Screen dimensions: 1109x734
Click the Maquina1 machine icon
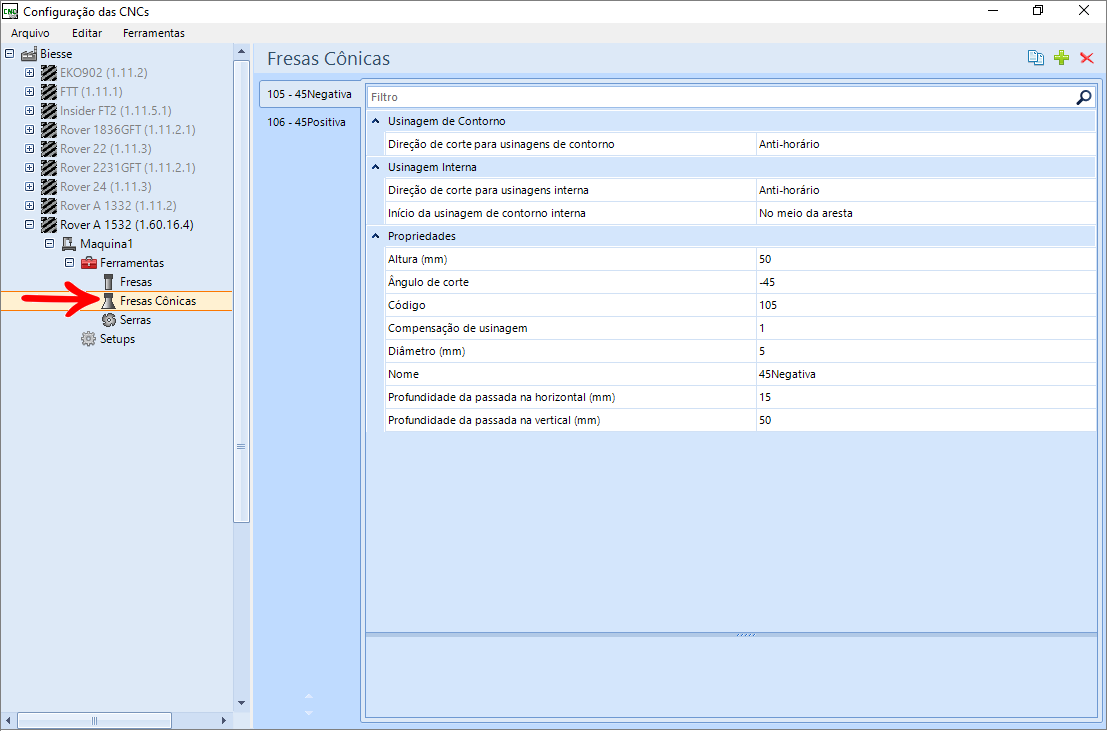[x=69, y=244]
